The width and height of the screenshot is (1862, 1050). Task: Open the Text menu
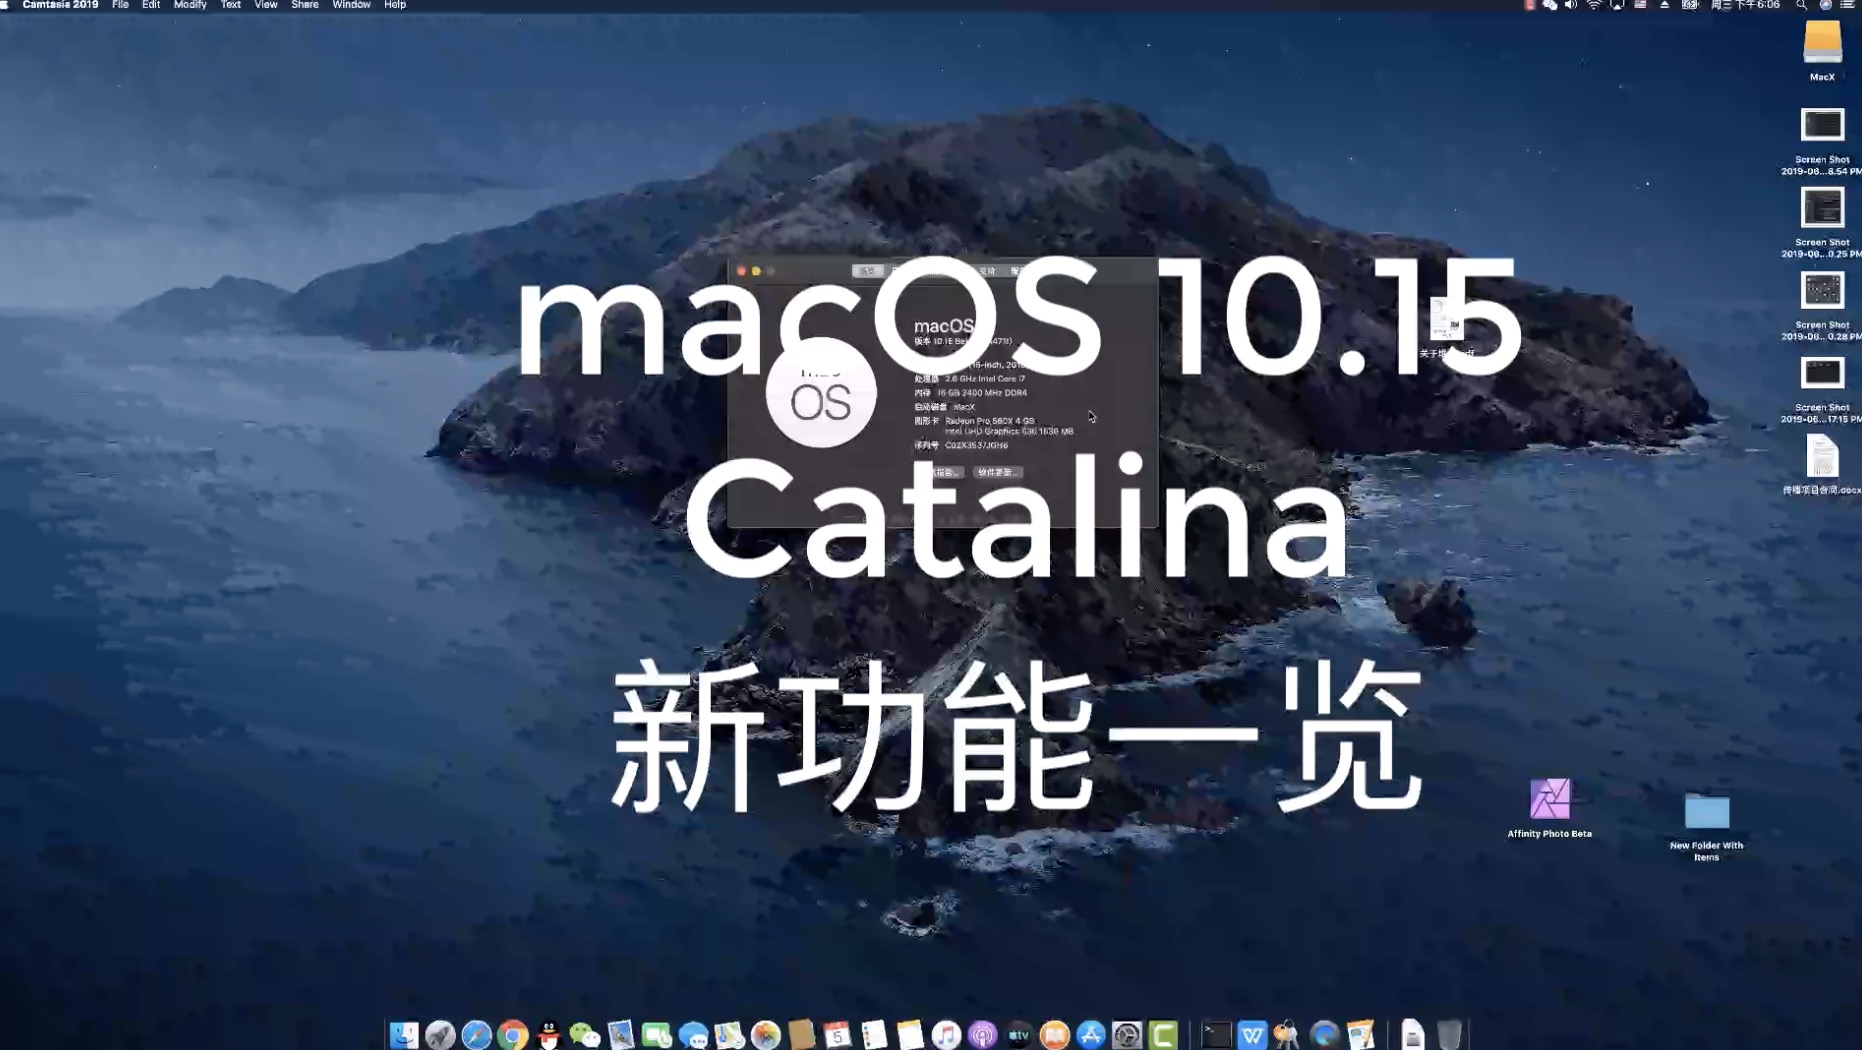pos(230,5)
